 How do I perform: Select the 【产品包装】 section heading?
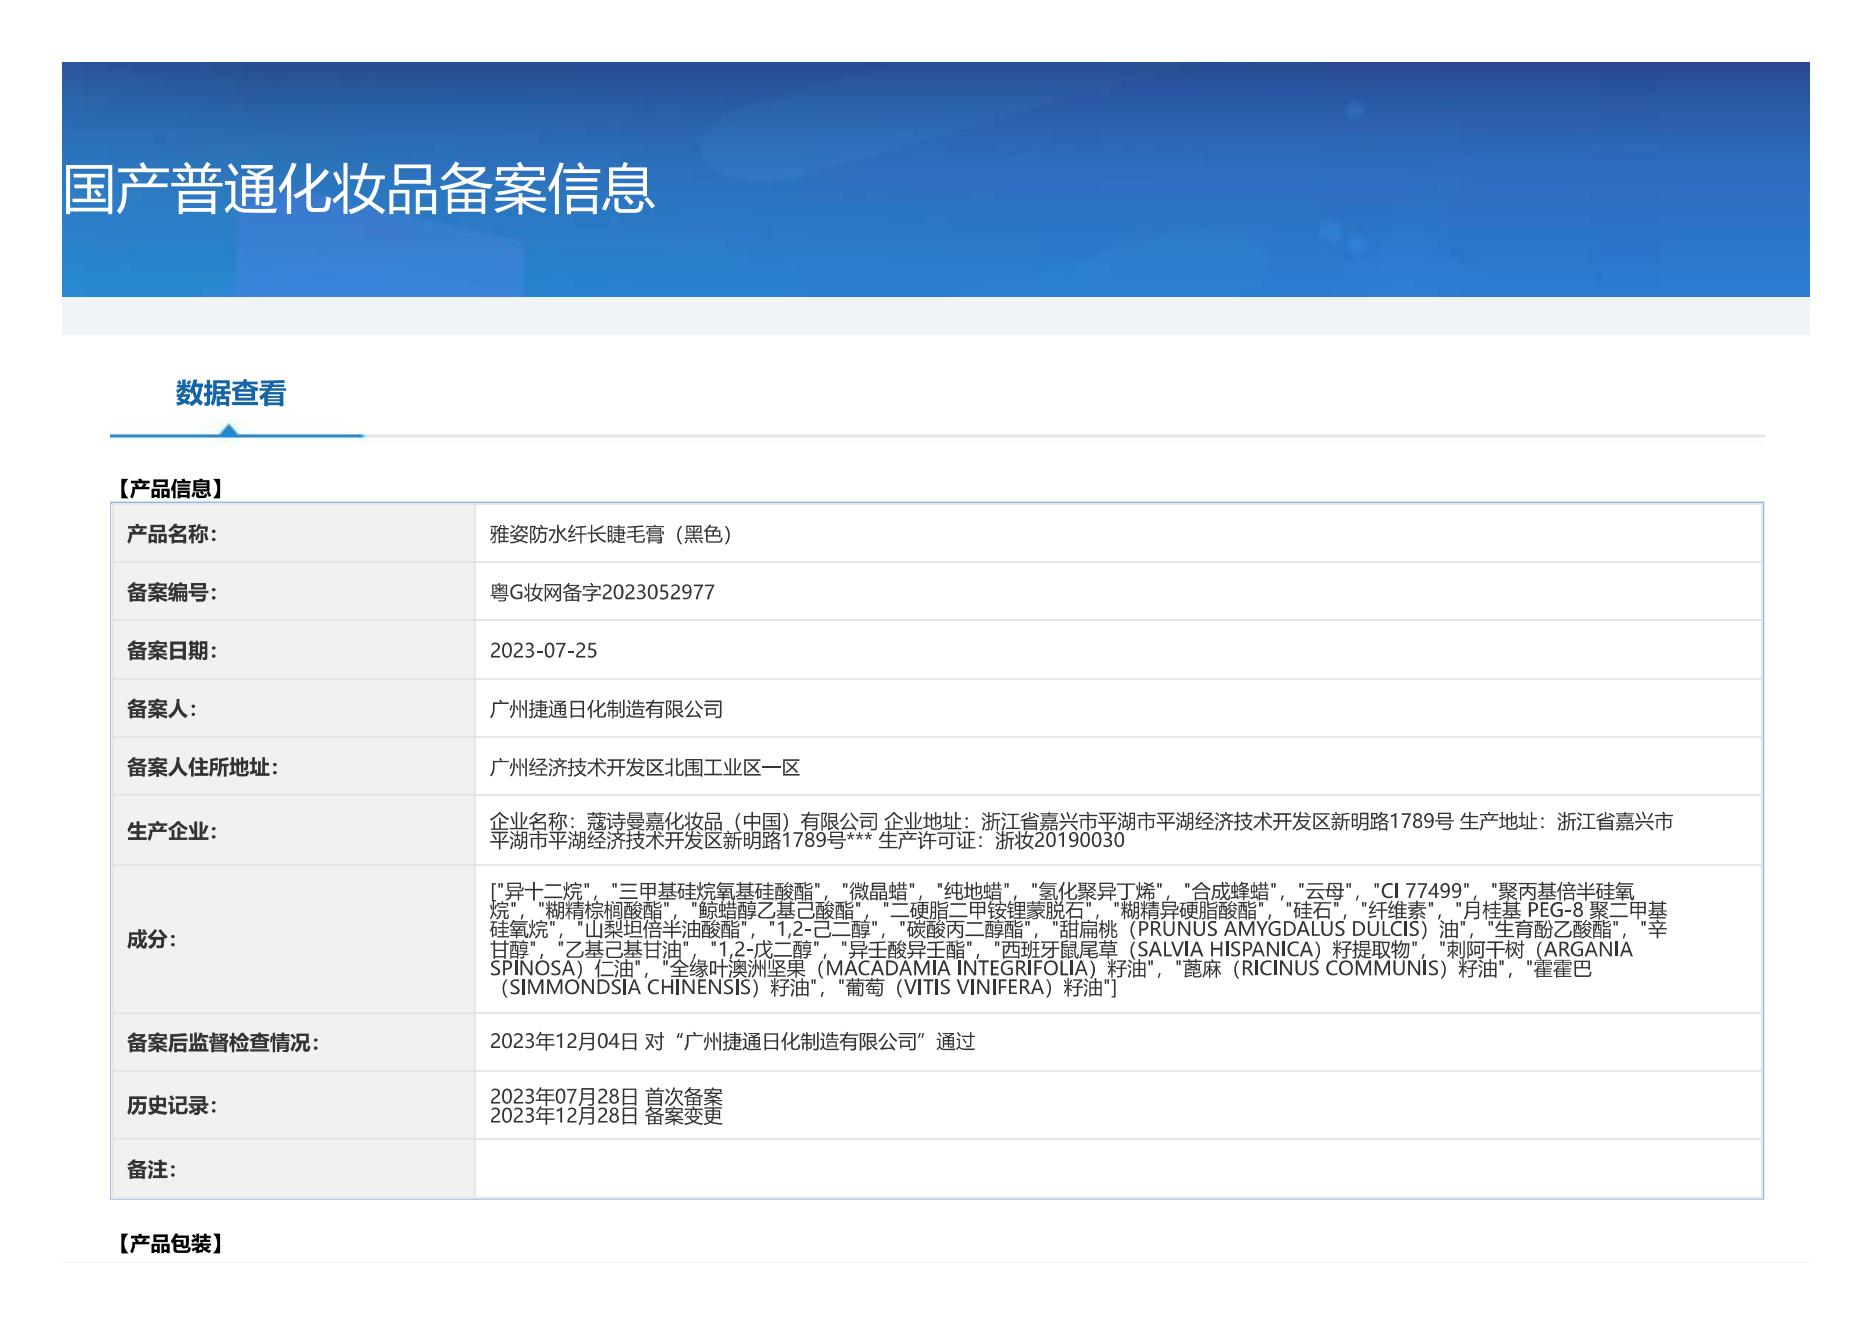tap(168, 1243)
